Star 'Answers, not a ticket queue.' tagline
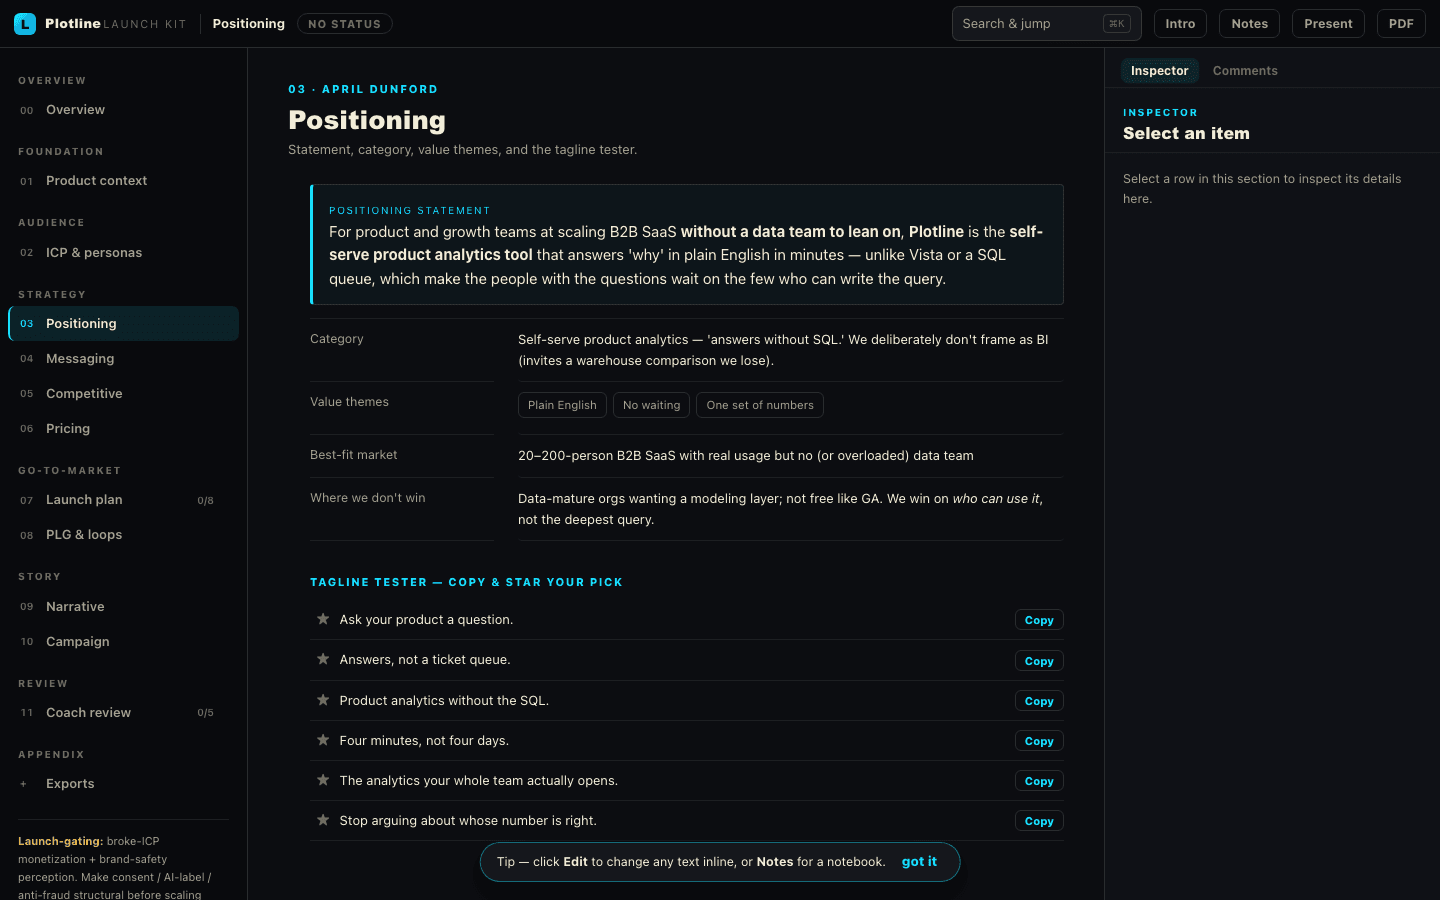 pos(323,659)
